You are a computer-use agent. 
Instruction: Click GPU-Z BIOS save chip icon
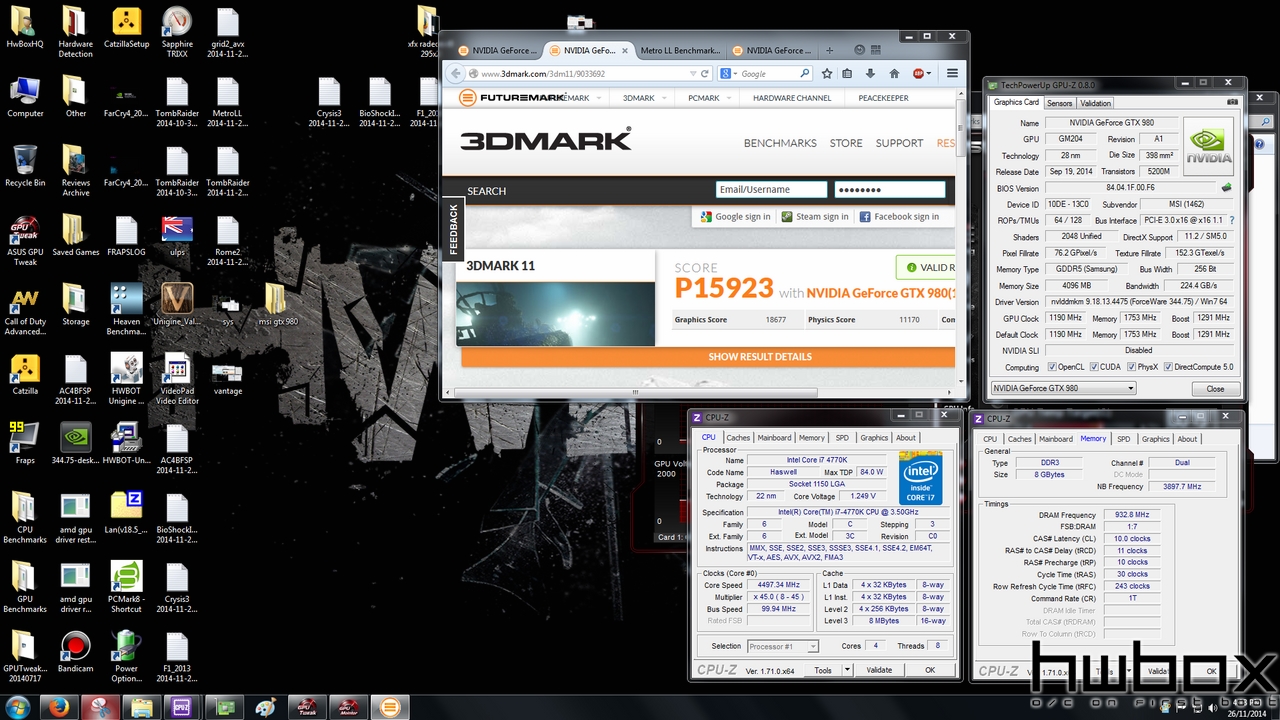tap(1226, 188)
